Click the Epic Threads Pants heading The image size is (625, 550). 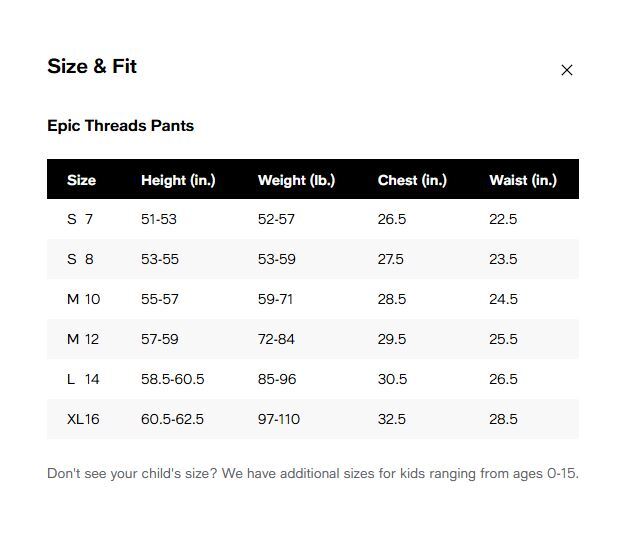click(120, 126)
